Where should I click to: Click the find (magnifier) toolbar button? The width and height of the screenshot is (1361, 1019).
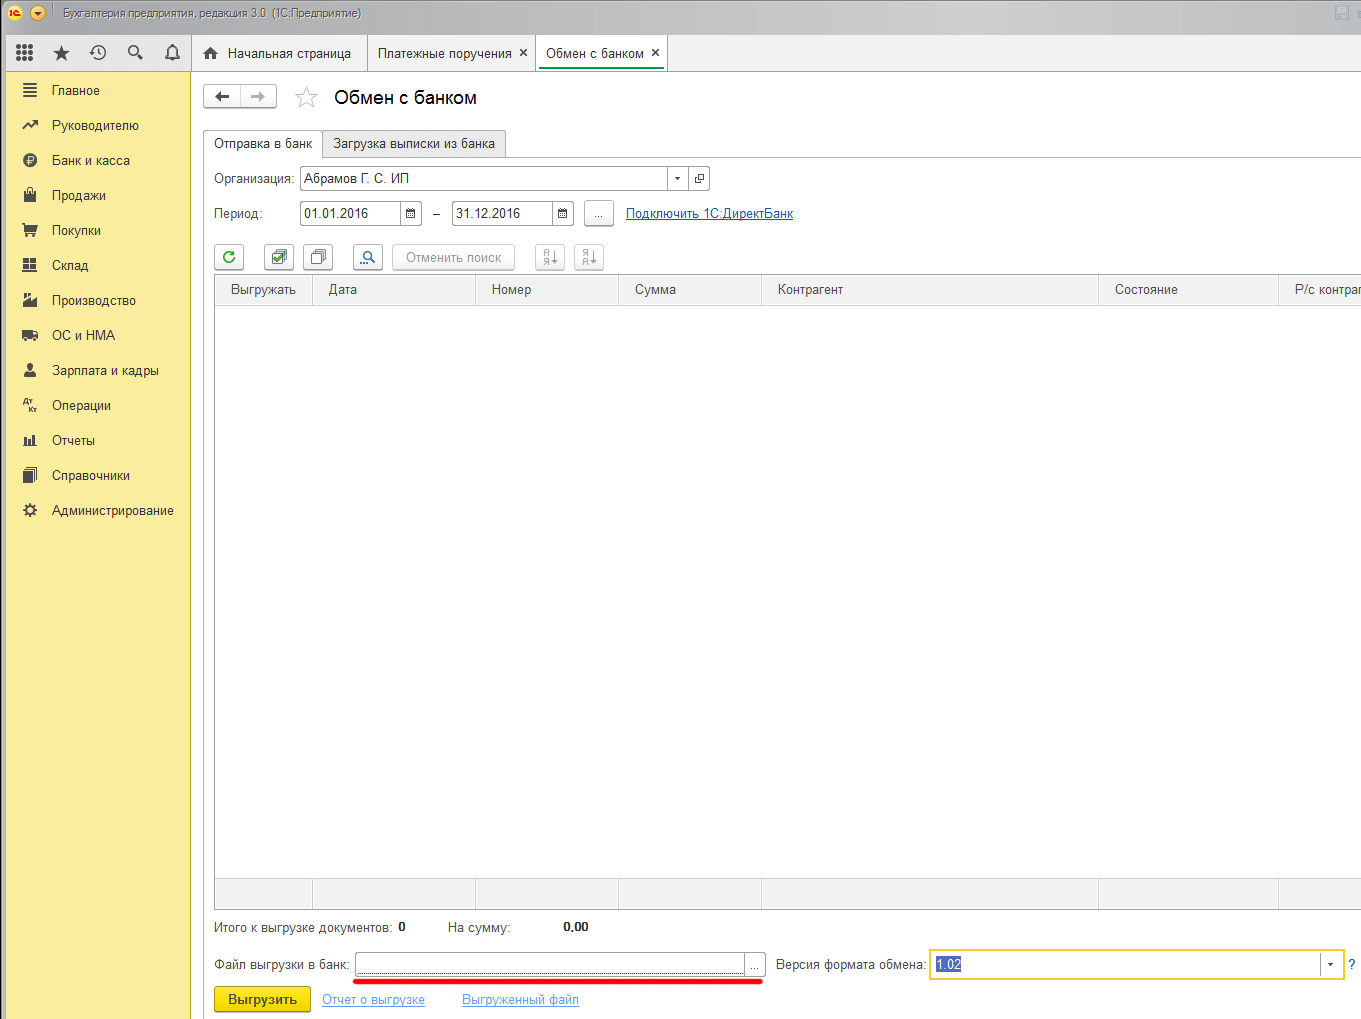point(368,257)
